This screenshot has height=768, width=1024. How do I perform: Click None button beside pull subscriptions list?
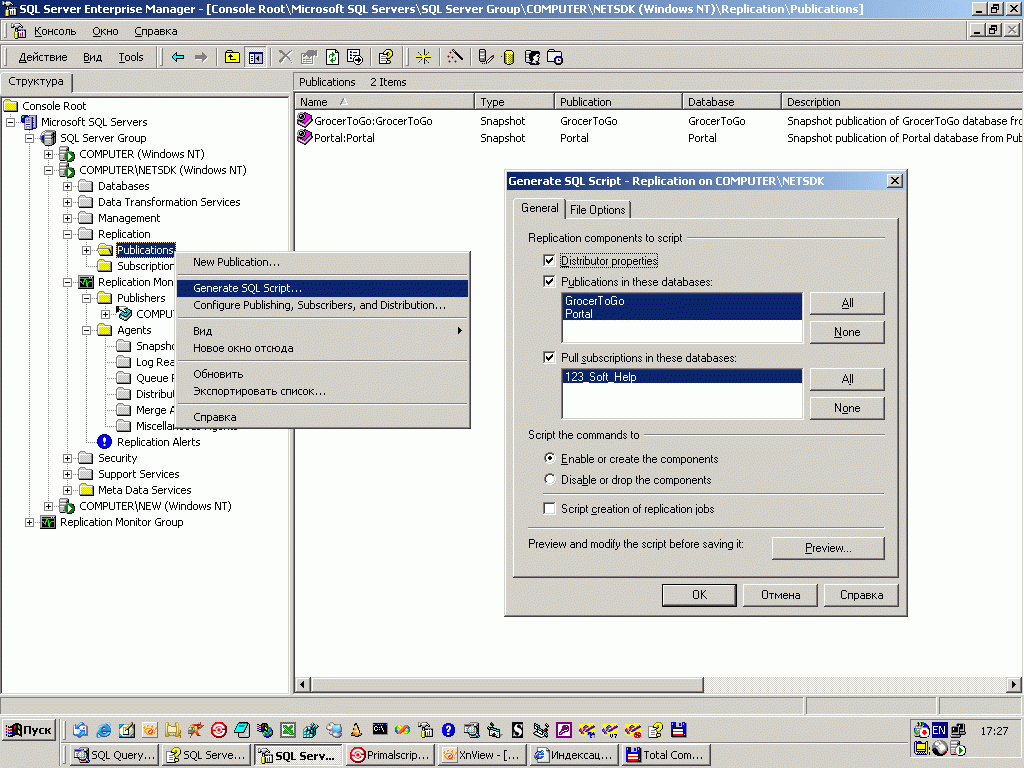click(847, 408)
